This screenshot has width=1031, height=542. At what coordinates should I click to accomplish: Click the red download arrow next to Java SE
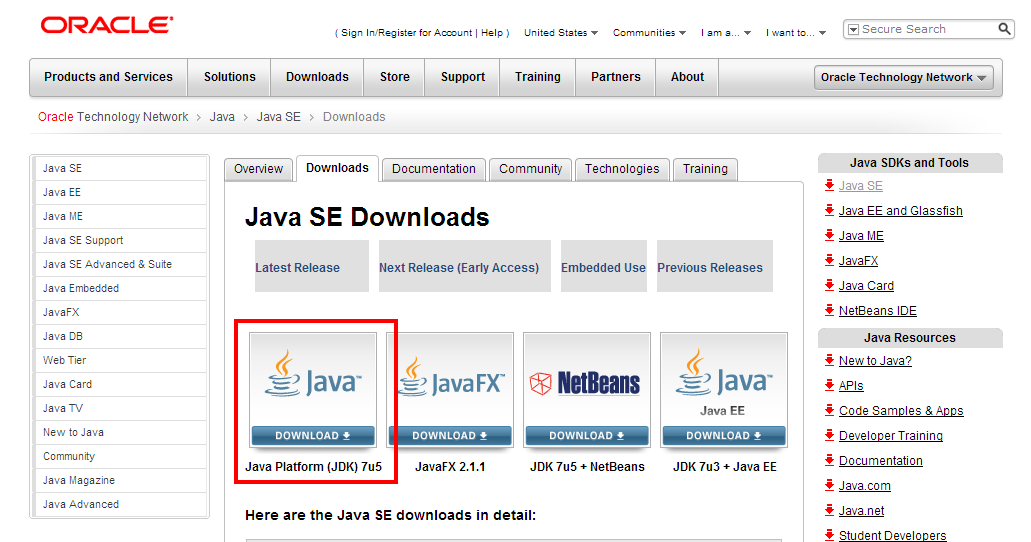tap(829, 185)
